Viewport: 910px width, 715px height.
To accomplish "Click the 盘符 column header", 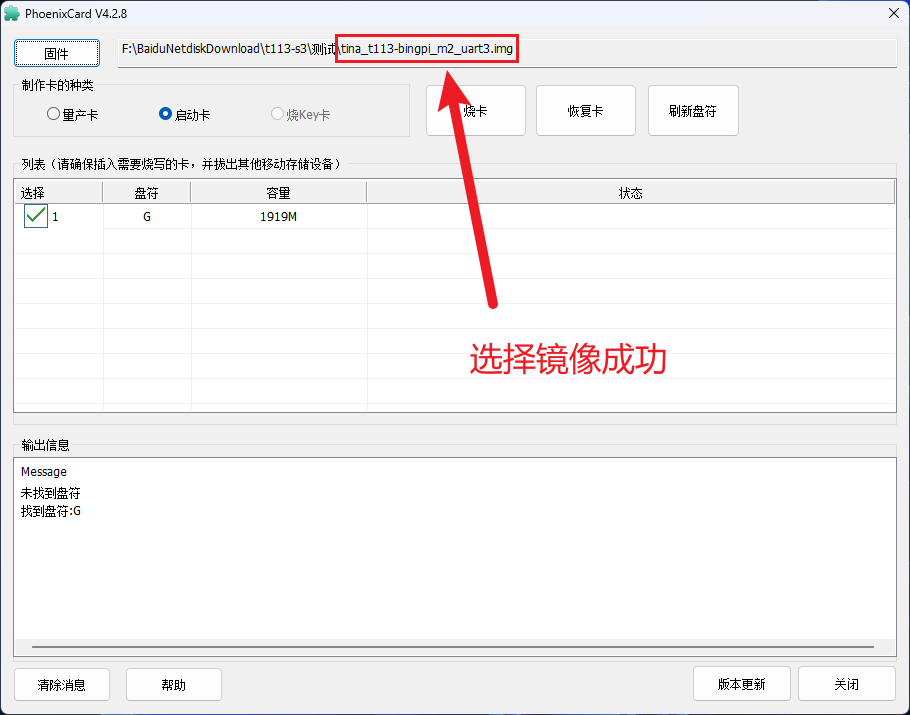I will point(147,192).
